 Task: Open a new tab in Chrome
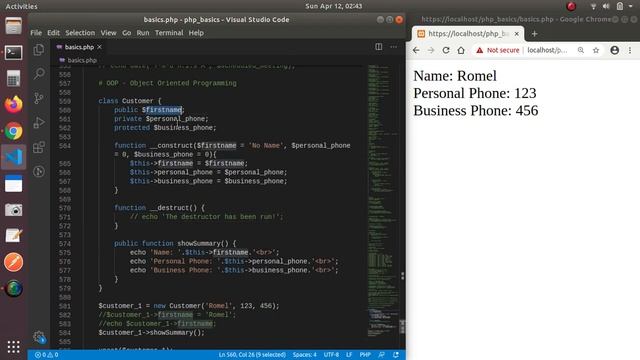click(534, 34)
